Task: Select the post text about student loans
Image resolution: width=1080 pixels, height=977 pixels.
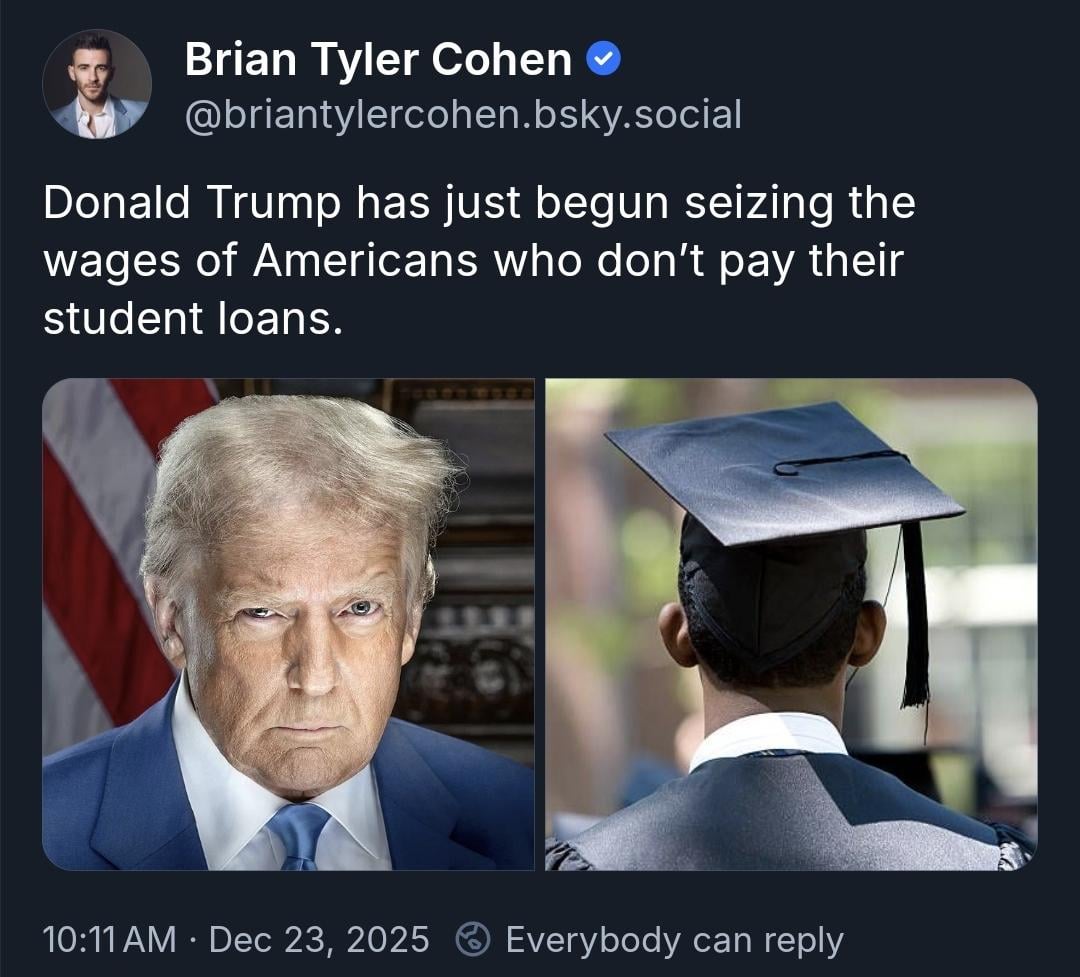Action: (479, 260)
